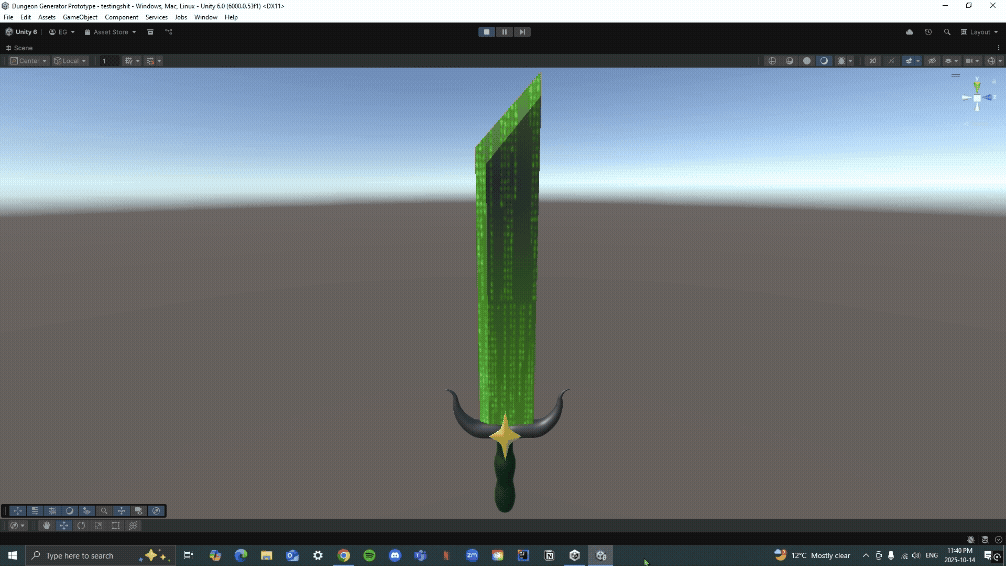The height and width of the screenshot is (566, 1006).
Task: Open Unity Cloud services icon
Action: (x=909, y=32)
